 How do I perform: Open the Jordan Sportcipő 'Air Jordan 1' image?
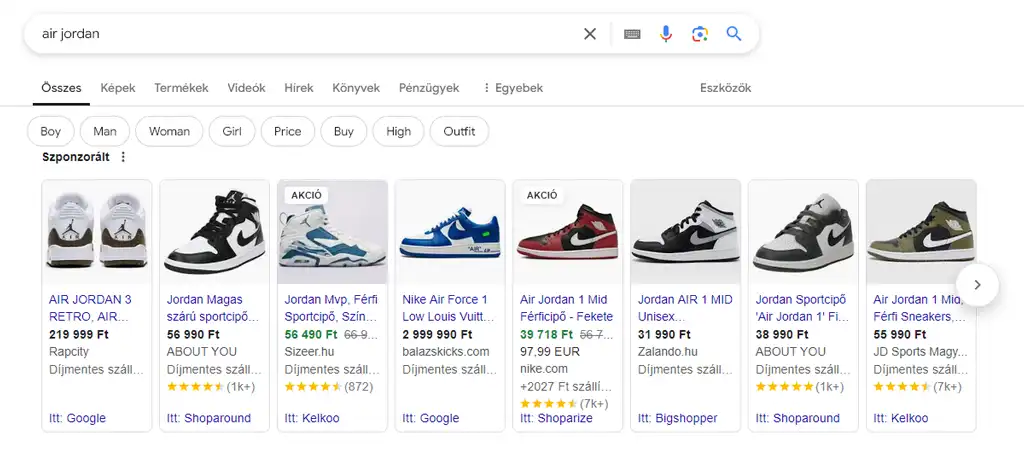tap(803, 232)
